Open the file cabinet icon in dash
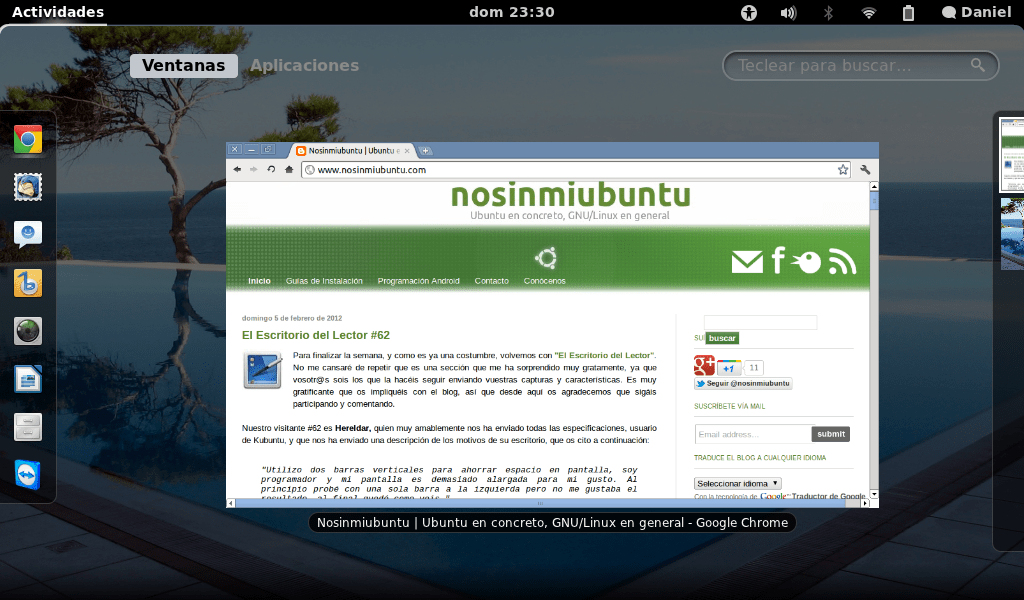 point(28,427)
